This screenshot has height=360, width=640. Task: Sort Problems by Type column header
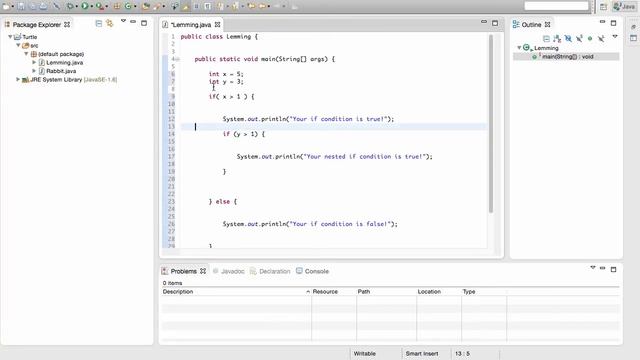[x=484, y=291]
